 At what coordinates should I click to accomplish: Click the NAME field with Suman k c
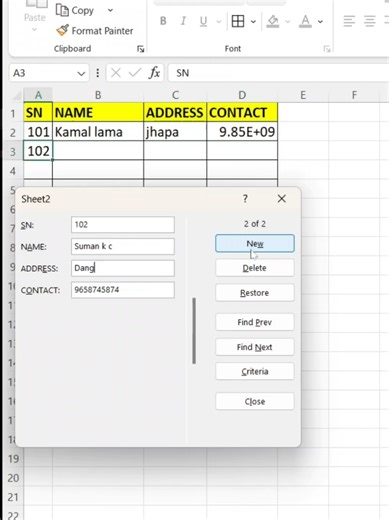pyautogui.click(x=123, y=246)
